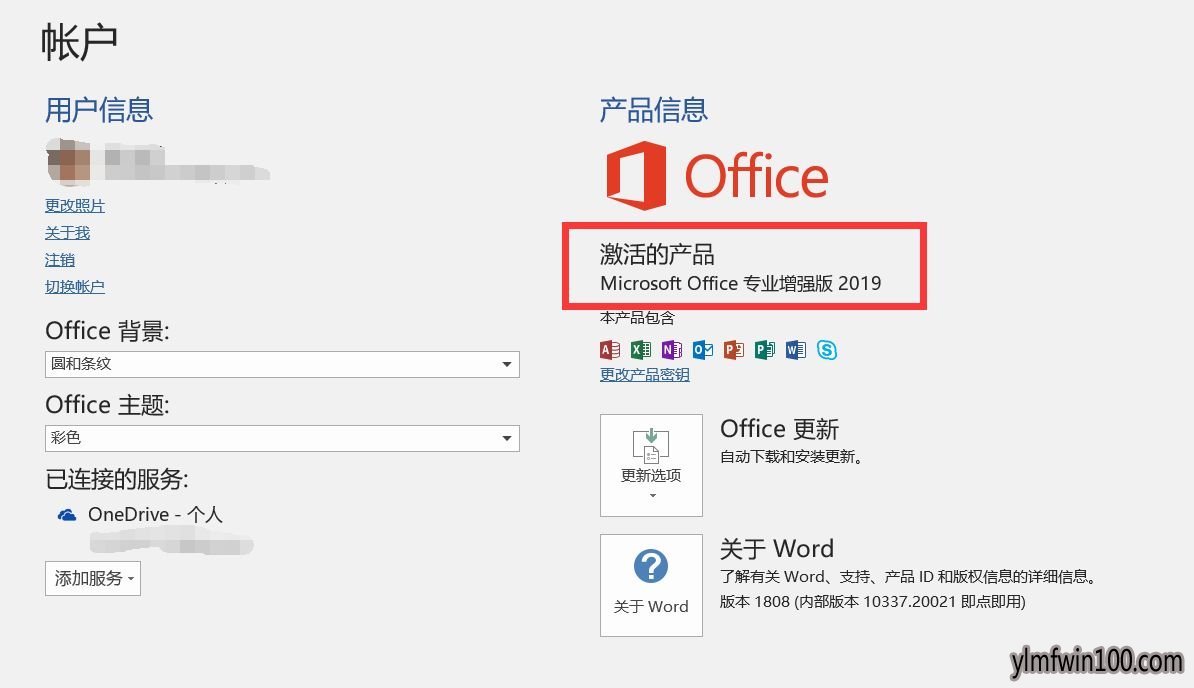
Task: Click the user profile photo
Action: (69, 162)
